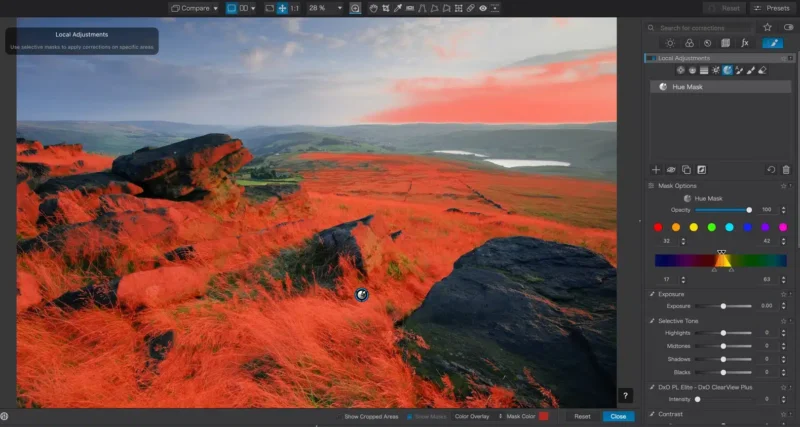Viewport: 800px width, 427px height.
Task: Pick the yellow hue swatch
Action: pyautogui.click(x=694, y=228)
